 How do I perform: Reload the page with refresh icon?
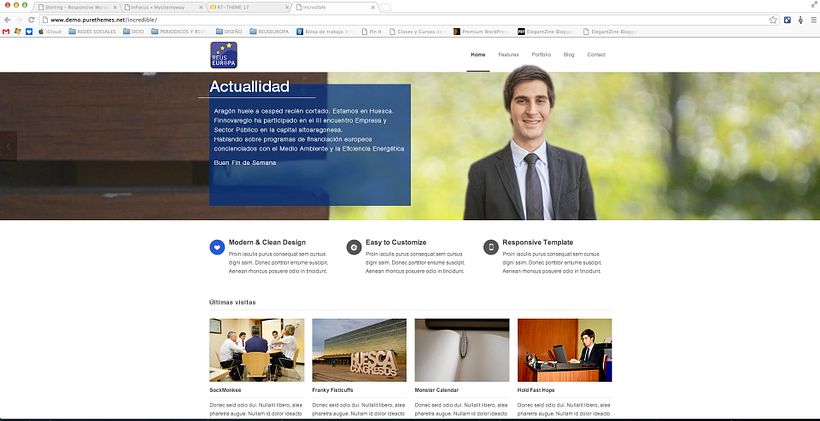point(31,20)
